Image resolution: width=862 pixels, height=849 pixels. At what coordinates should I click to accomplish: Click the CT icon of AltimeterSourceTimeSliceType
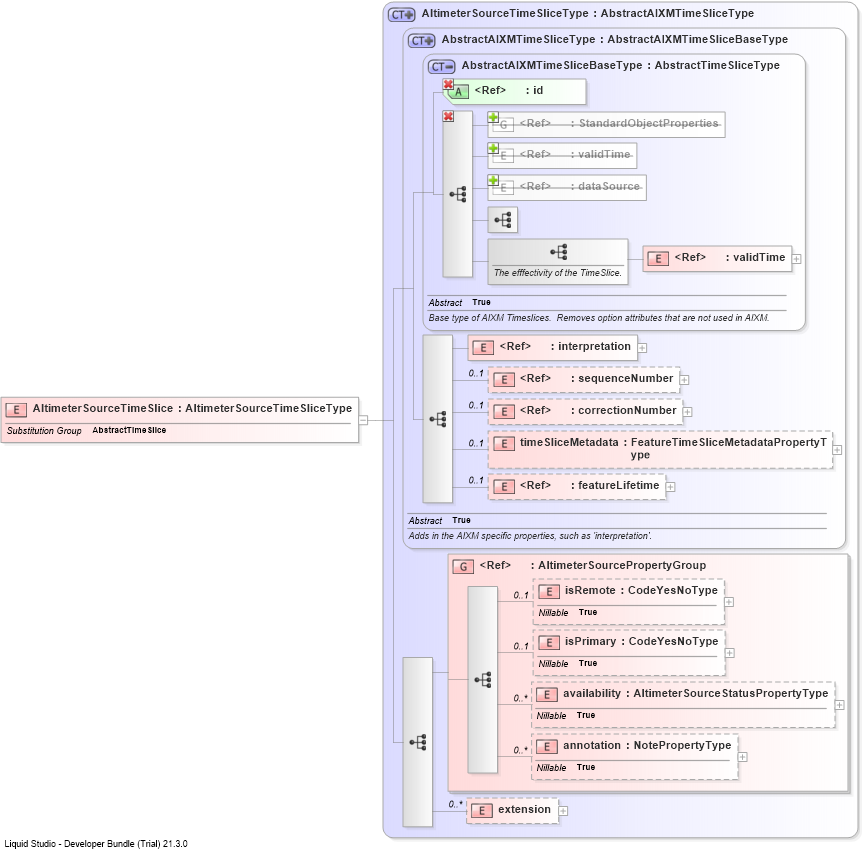[x=401, y=14]
